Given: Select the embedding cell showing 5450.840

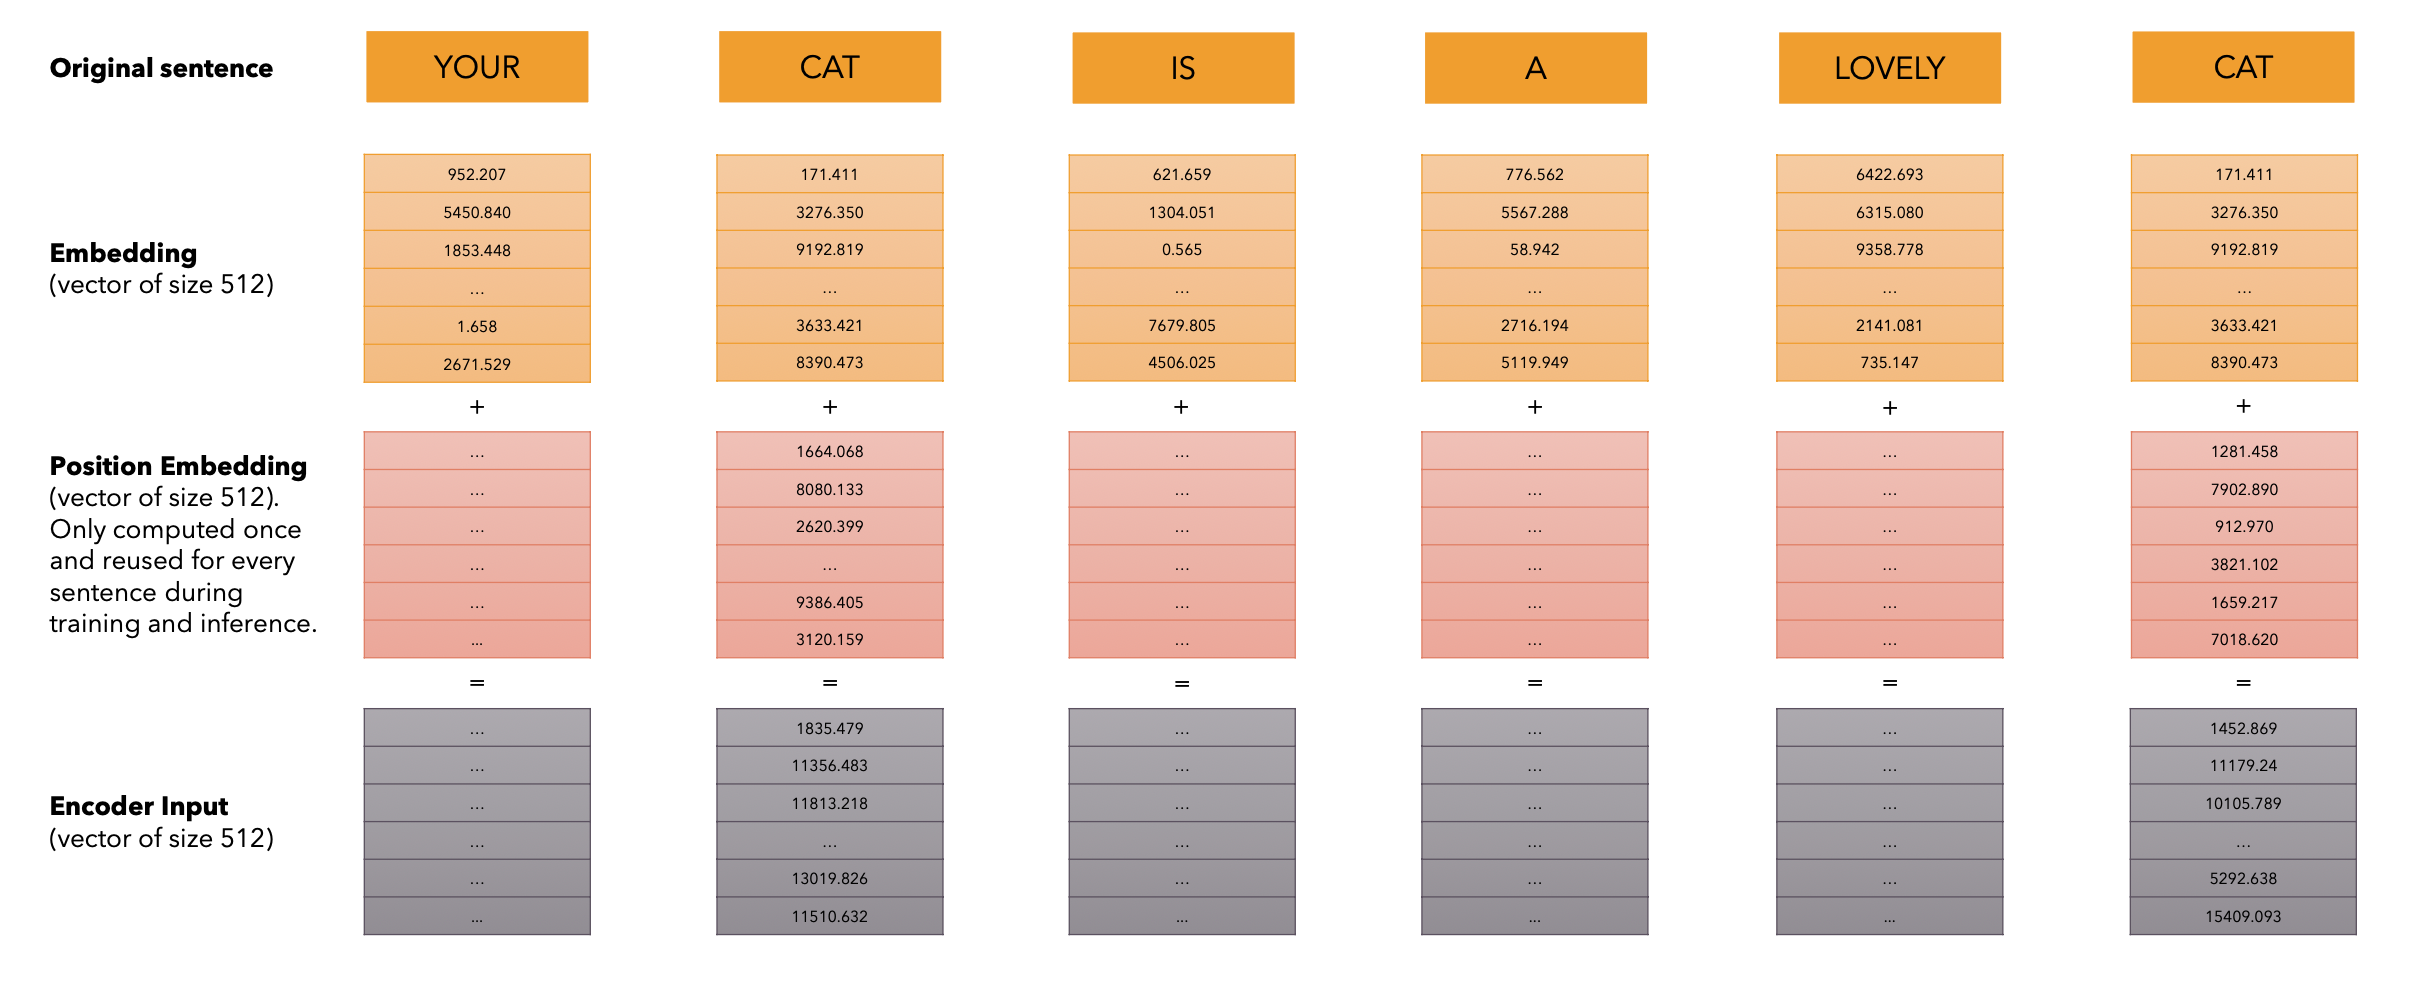Looking at the screenshot, I should [477, 212].
